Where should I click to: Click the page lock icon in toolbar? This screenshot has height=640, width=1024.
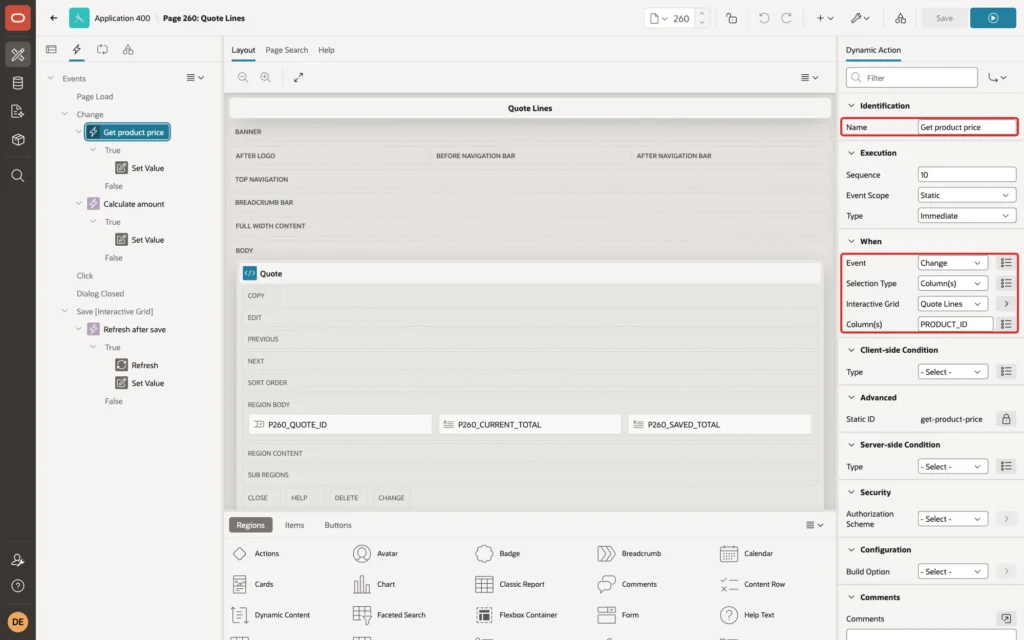coord(731,18)
